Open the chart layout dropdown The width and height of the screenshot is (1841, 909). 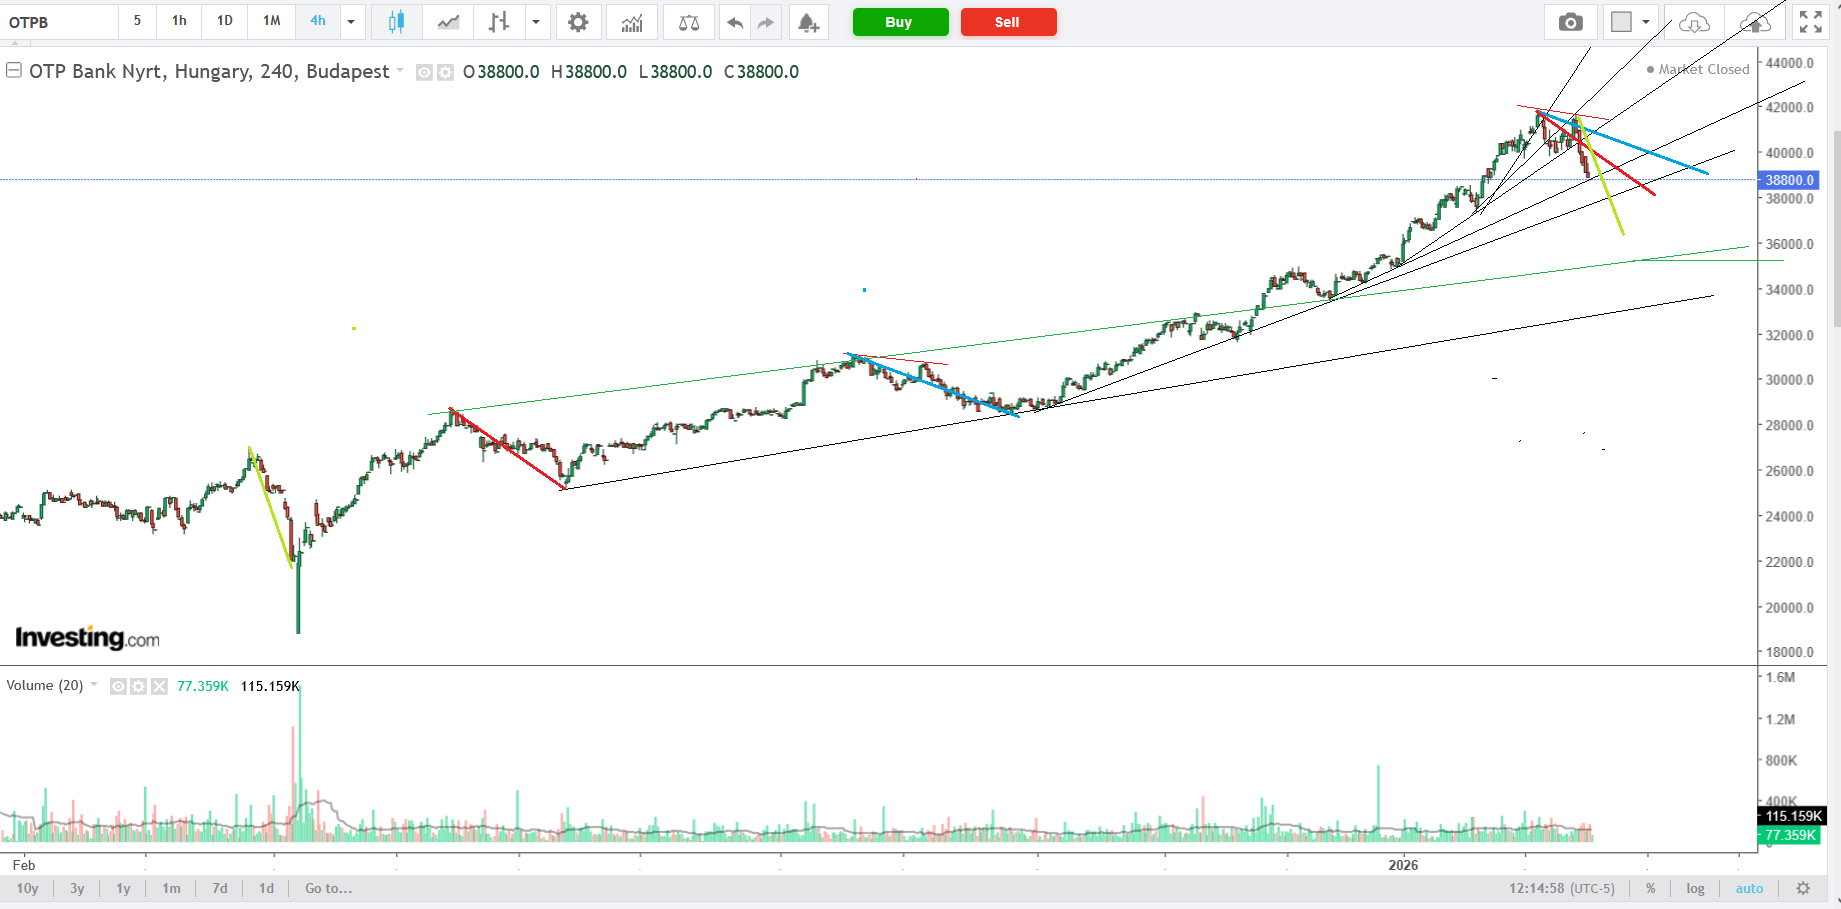1645,22
